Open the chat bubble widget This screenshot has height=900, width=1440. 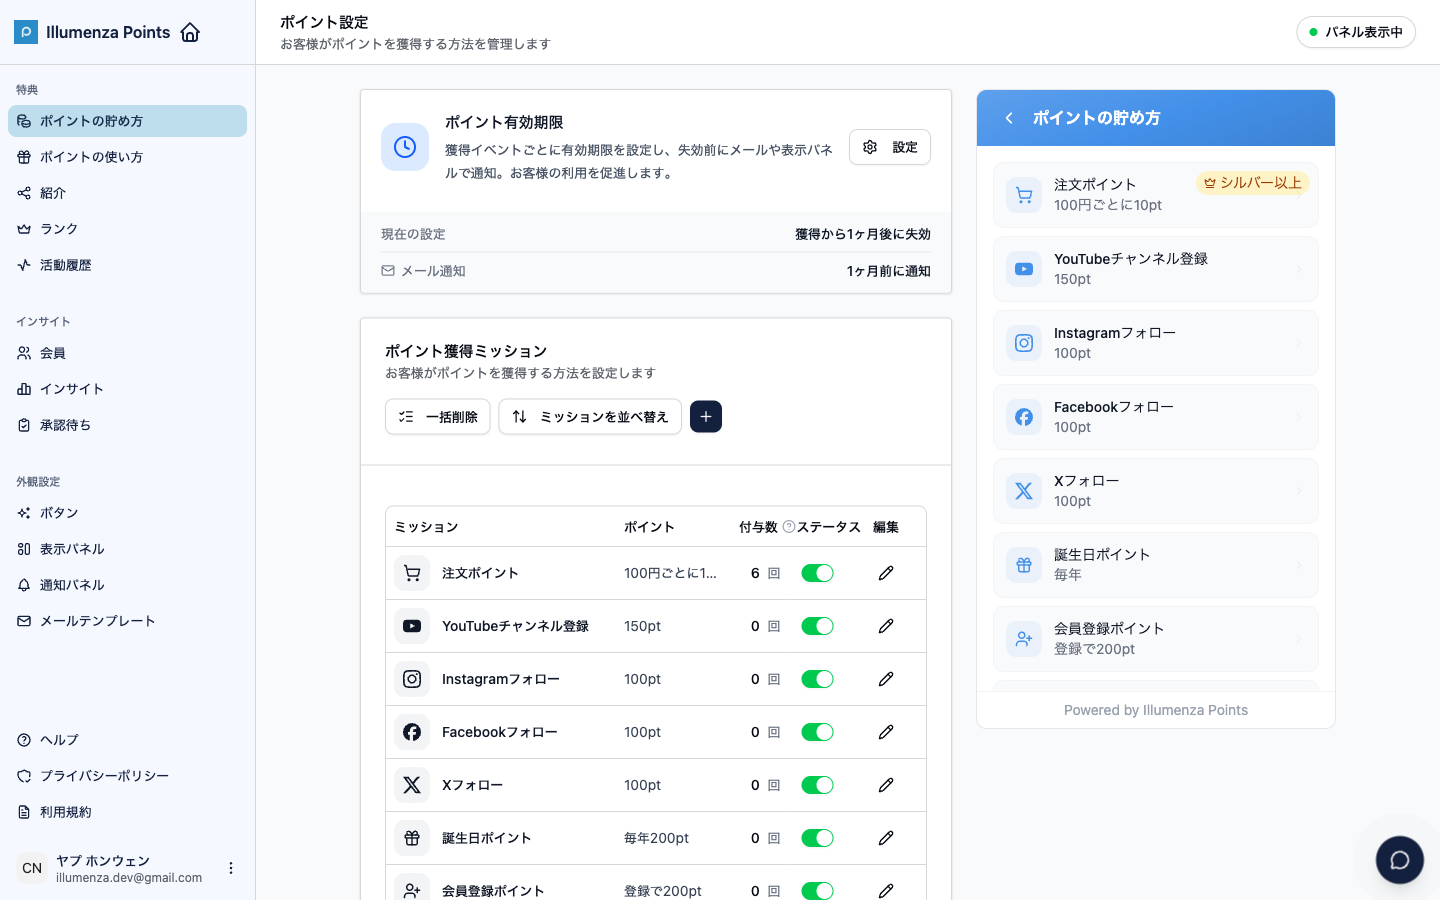point(1400,860)
